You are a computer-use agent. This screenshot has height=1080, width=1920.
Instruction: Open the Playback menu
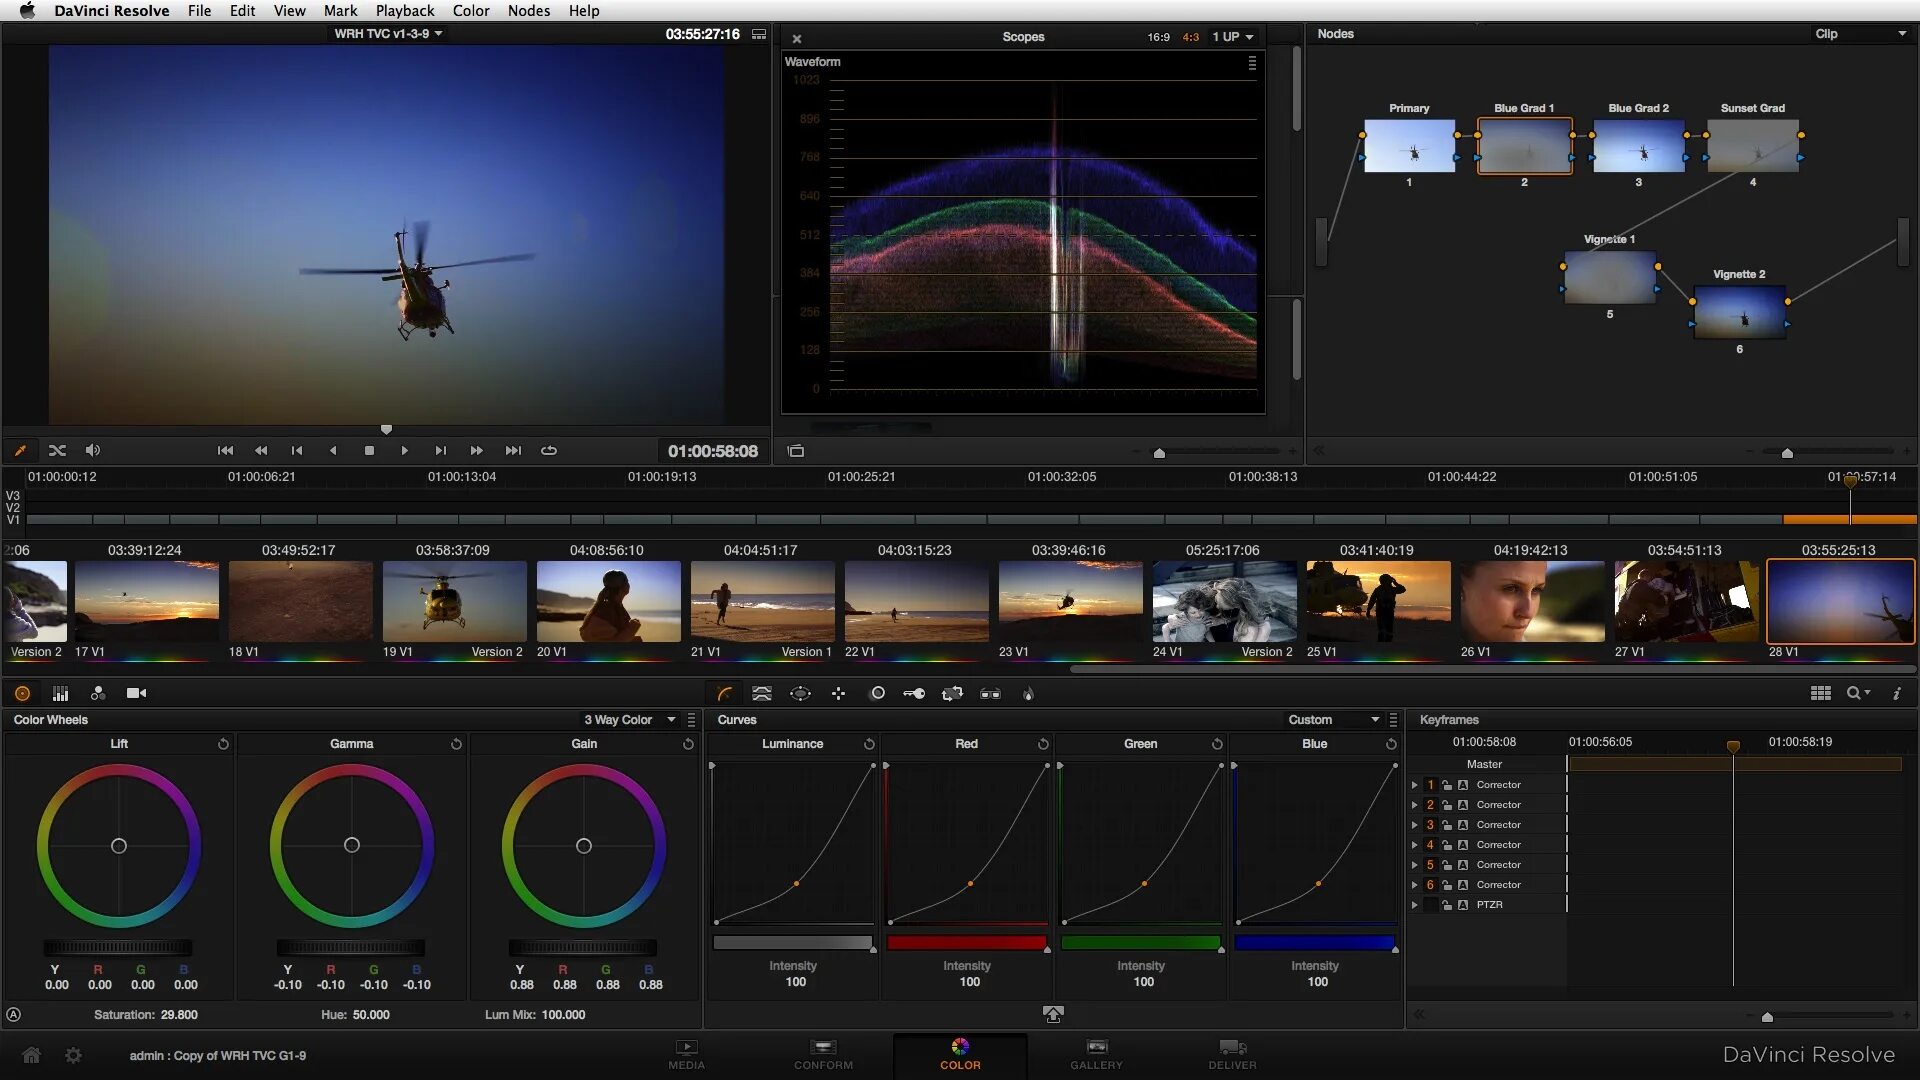pos(404,10)
